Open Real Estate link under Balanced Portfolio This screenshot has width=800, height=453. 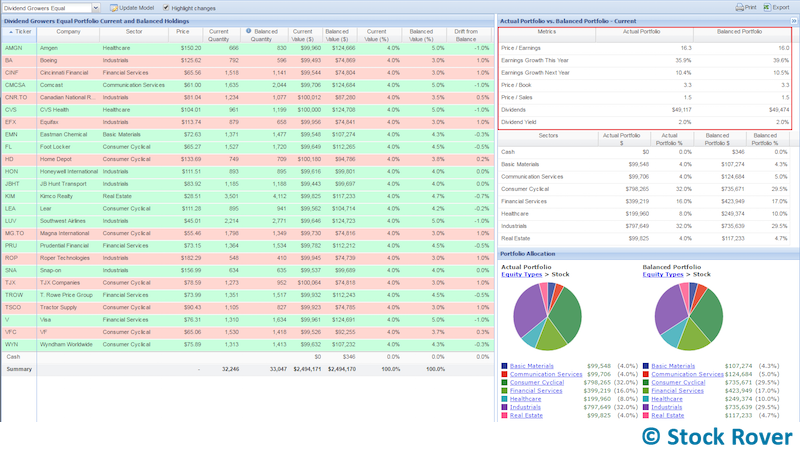pos(667,415)
